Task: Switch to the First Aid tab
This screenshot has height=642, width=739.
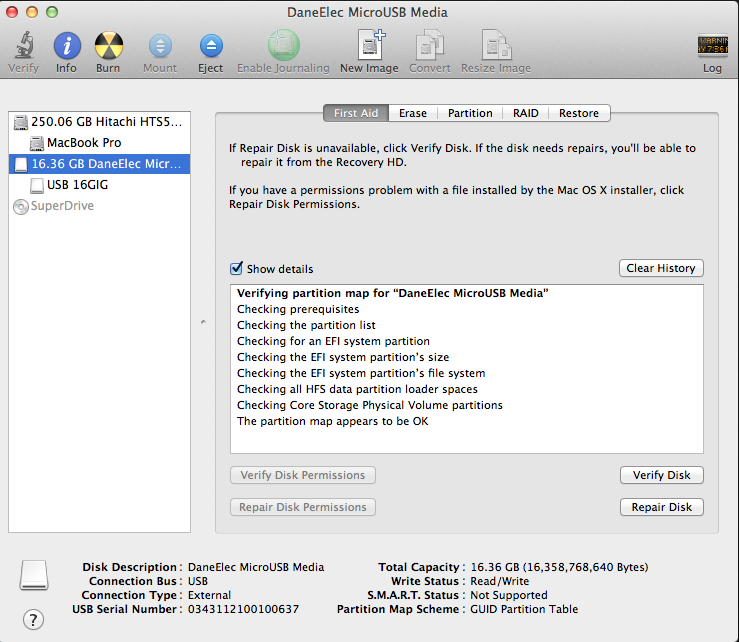Action: [x=356, y=113]
